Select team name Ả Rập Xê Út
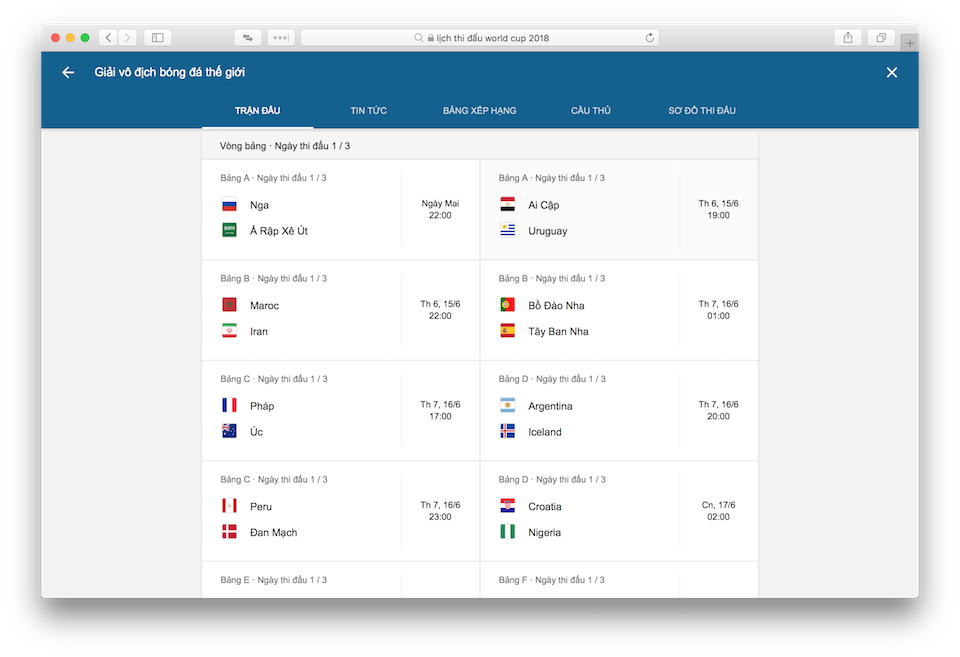The width and height of the screenshot is (960, 657). [279, 231]
